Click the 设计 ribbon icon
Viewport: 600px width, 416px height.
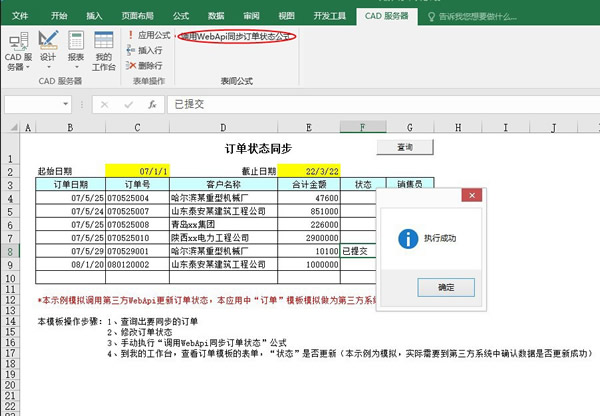click(x=48, y=48)
